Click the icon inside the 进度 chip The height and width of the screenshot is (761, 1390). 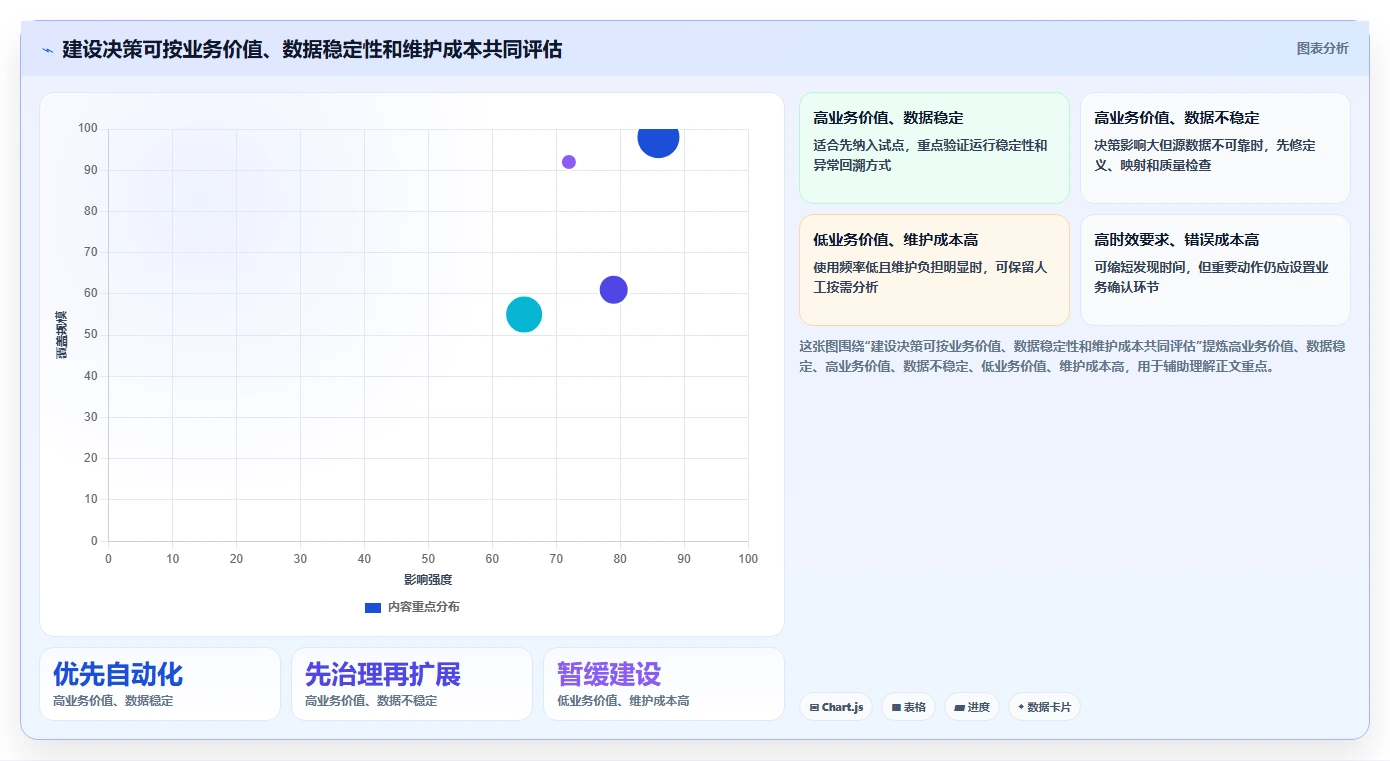959,707
